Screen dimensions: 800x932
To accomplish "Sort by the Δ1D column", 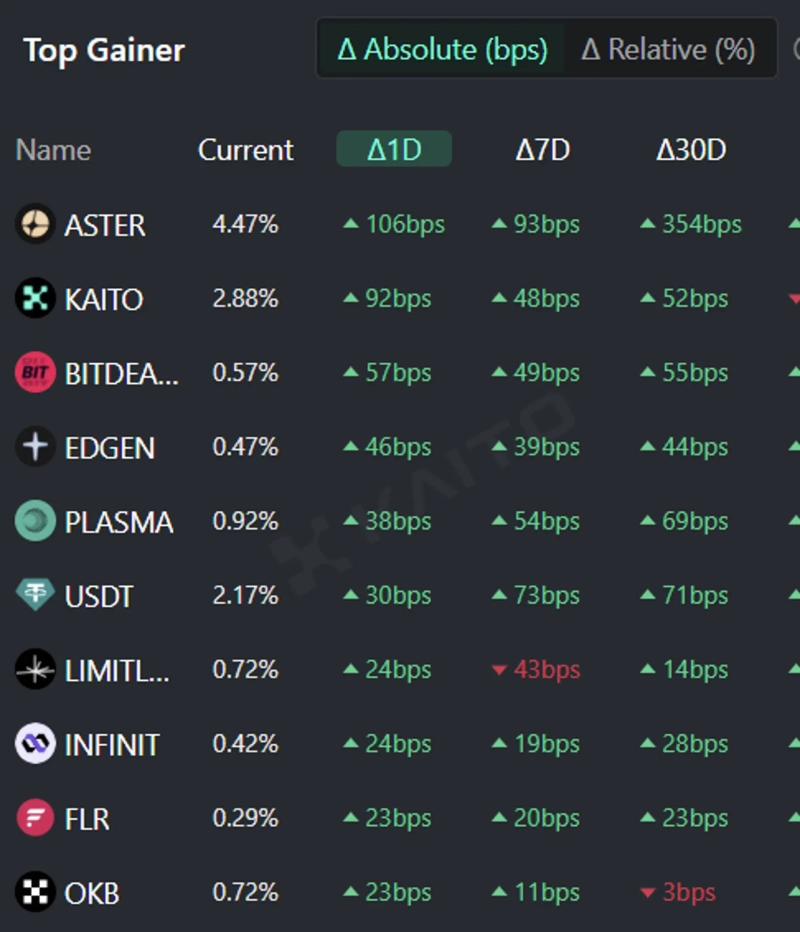I will [x=394, y=150].
